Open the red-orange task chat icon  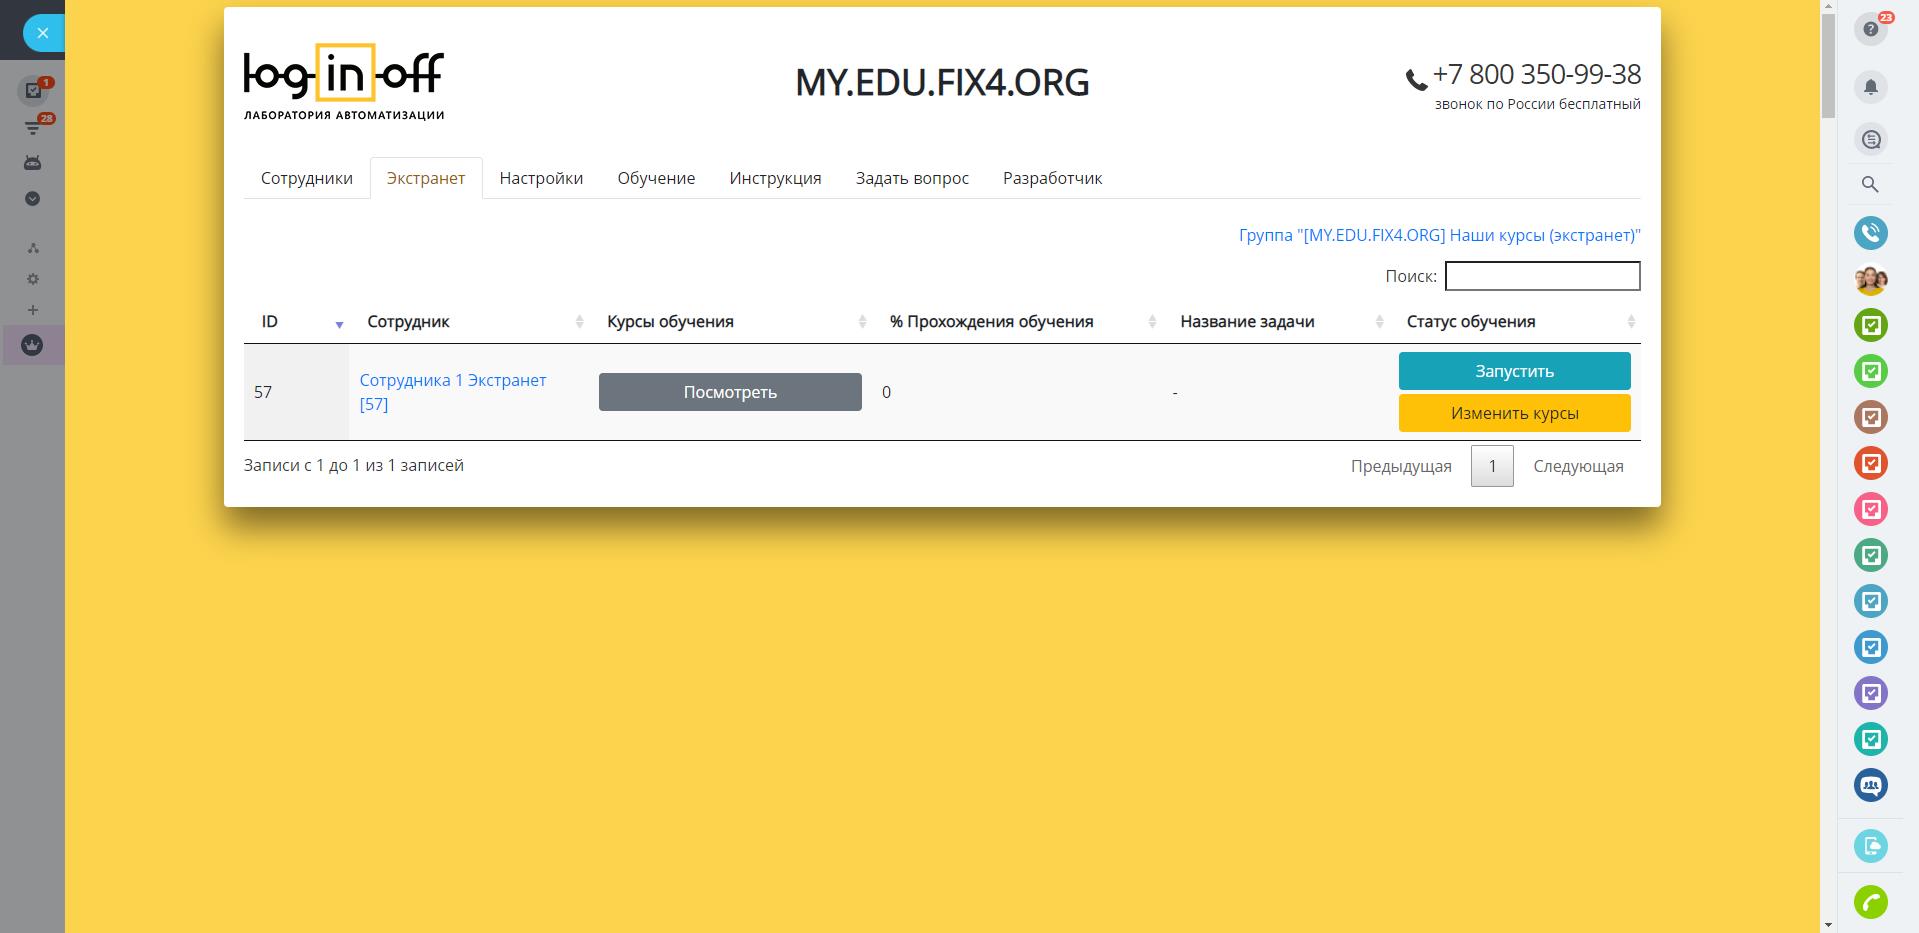point(1871,463)
